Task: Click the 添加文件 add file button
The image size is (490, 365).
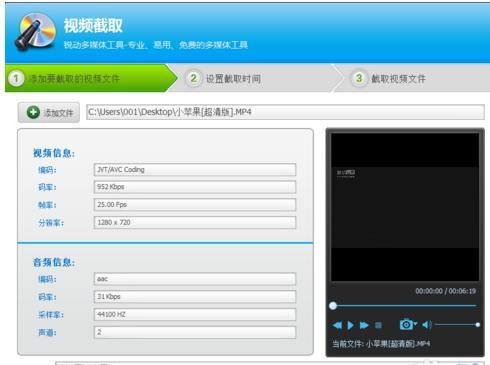Action: (x=49, y=112)
